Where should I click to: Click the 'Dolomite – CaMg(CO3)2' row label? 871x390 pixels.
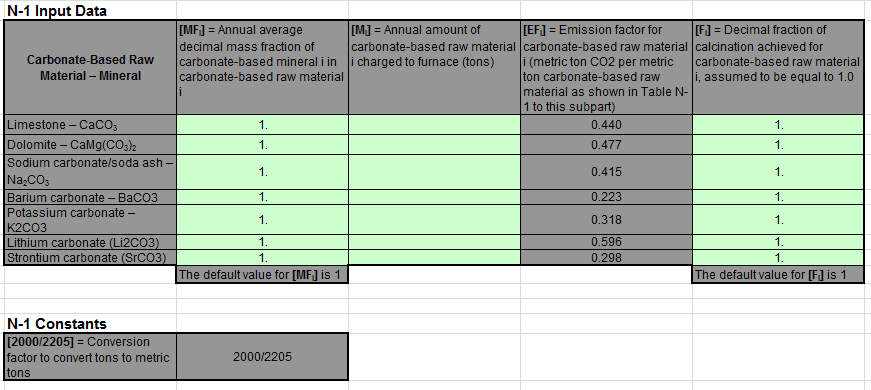pyautogui.click(x=90, y=145)
